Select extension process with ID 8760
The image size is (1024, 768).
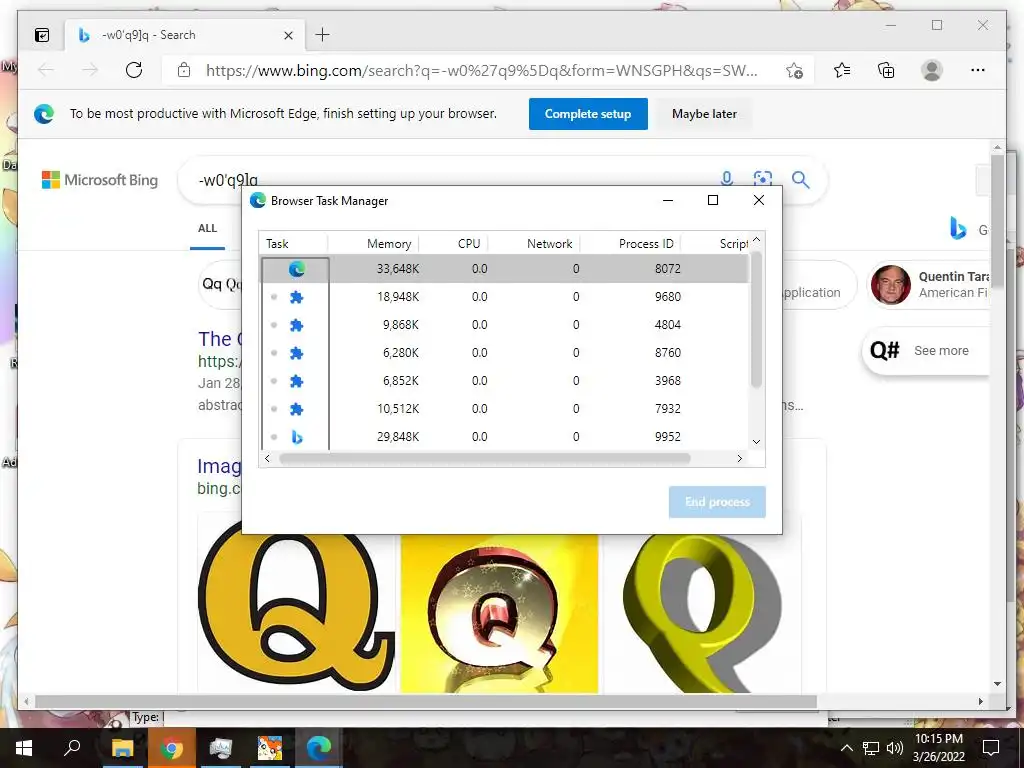point(505,353)
